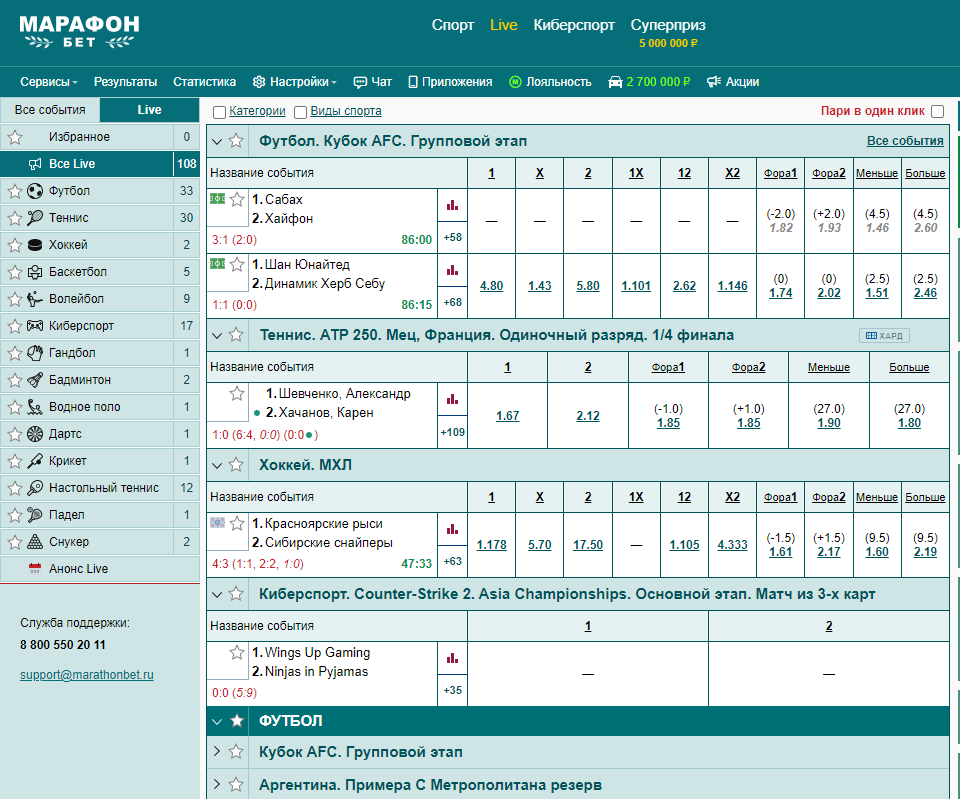Open the Чат menu item
The image size is (960, 799).
[x=373, y=82]
